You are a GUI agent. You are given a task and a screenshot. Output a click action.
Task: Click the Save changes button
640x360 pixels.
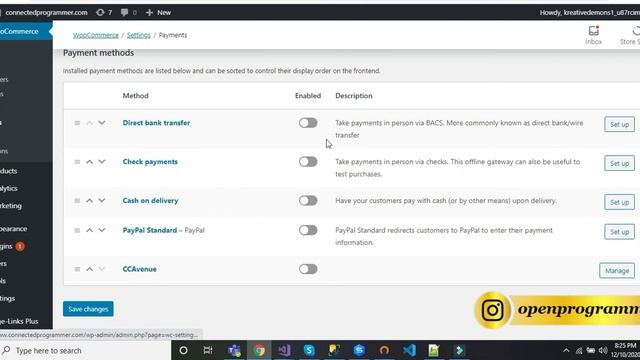coord(88,309)
